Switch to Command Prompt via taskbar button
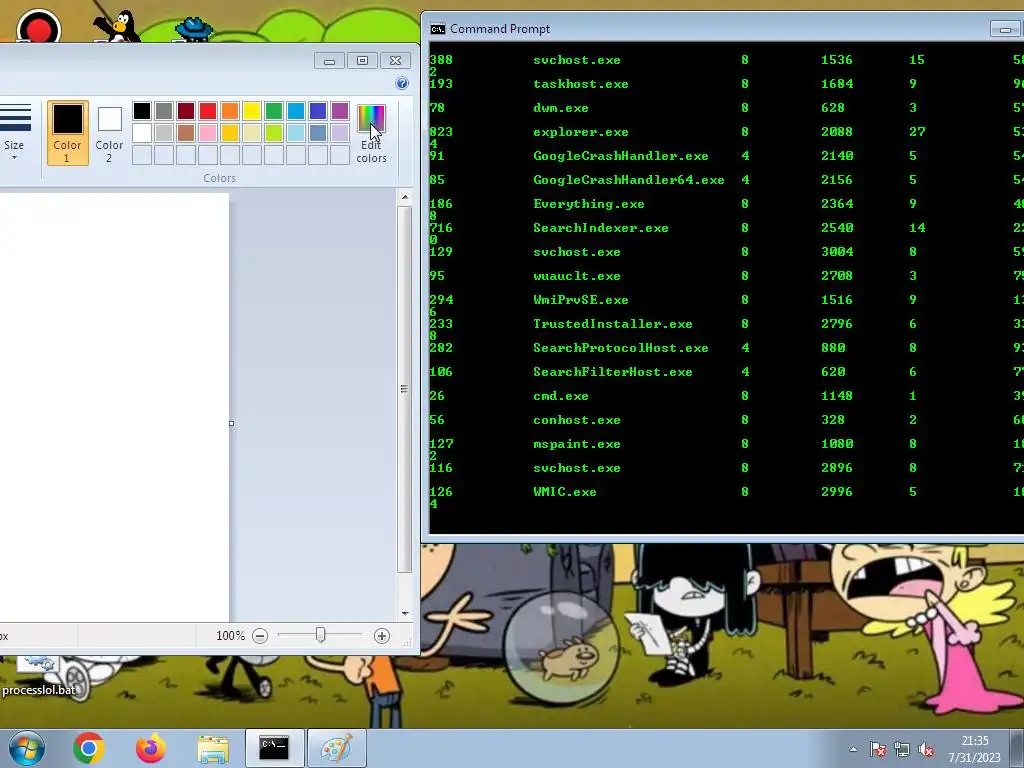1024x768 pixels. (x=274, y=748)
